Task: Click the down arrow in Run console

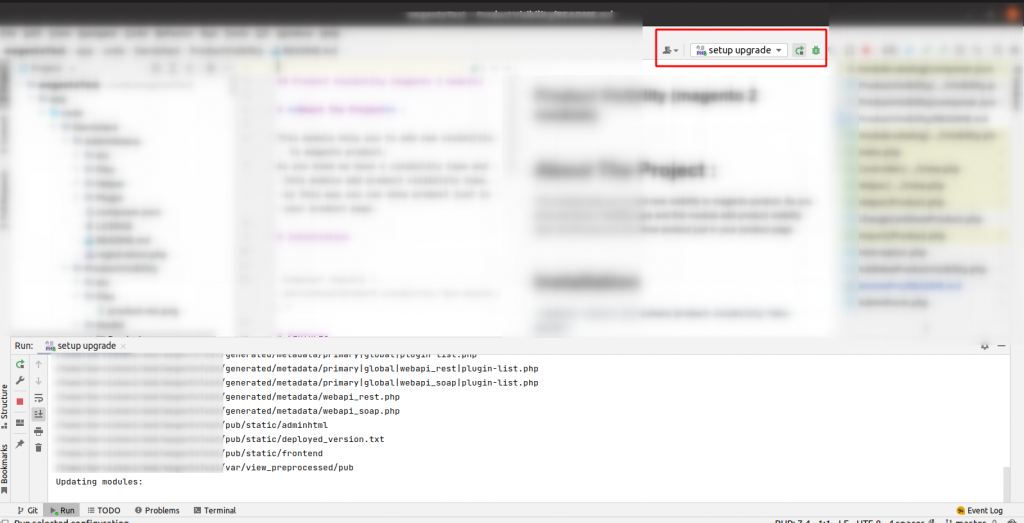Action: 39,381
